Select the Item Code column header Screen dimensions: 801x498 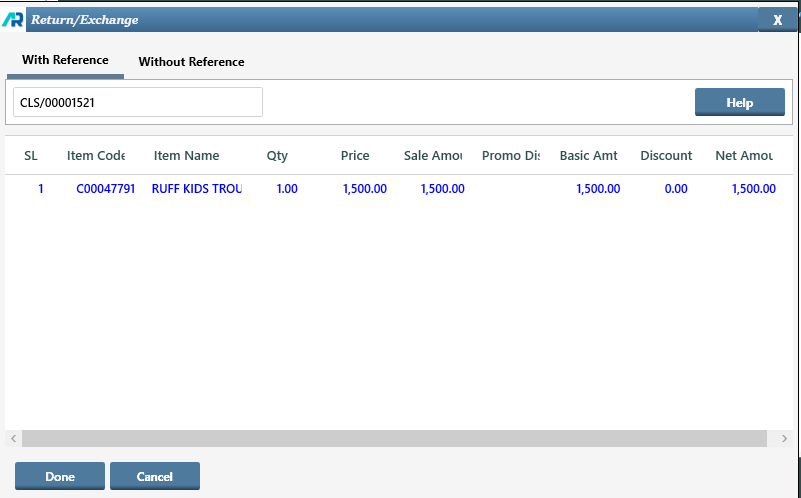coord(96,156)
